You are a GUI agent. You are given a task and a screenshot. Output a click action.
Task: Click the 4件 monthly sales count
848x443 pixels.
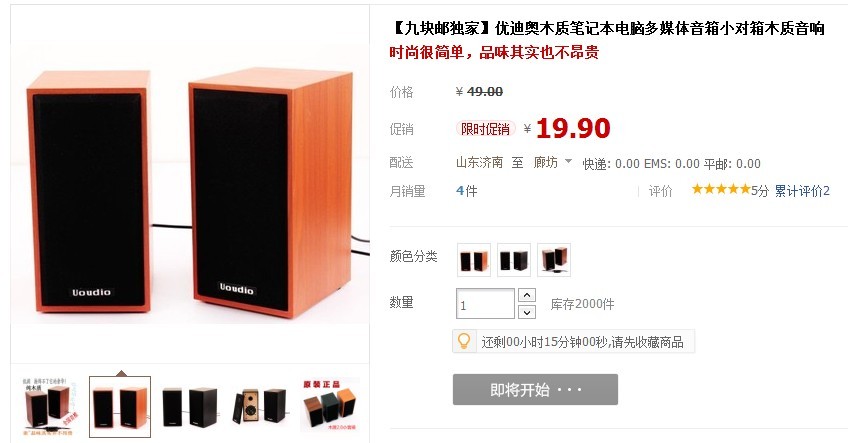[467, 191]
